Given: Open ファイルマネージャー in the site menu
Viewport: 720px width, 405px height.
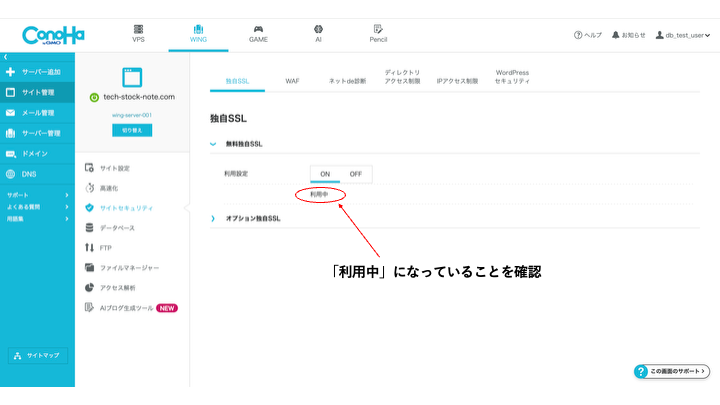Looking at the screenshot, I should [x=128, y=267].
